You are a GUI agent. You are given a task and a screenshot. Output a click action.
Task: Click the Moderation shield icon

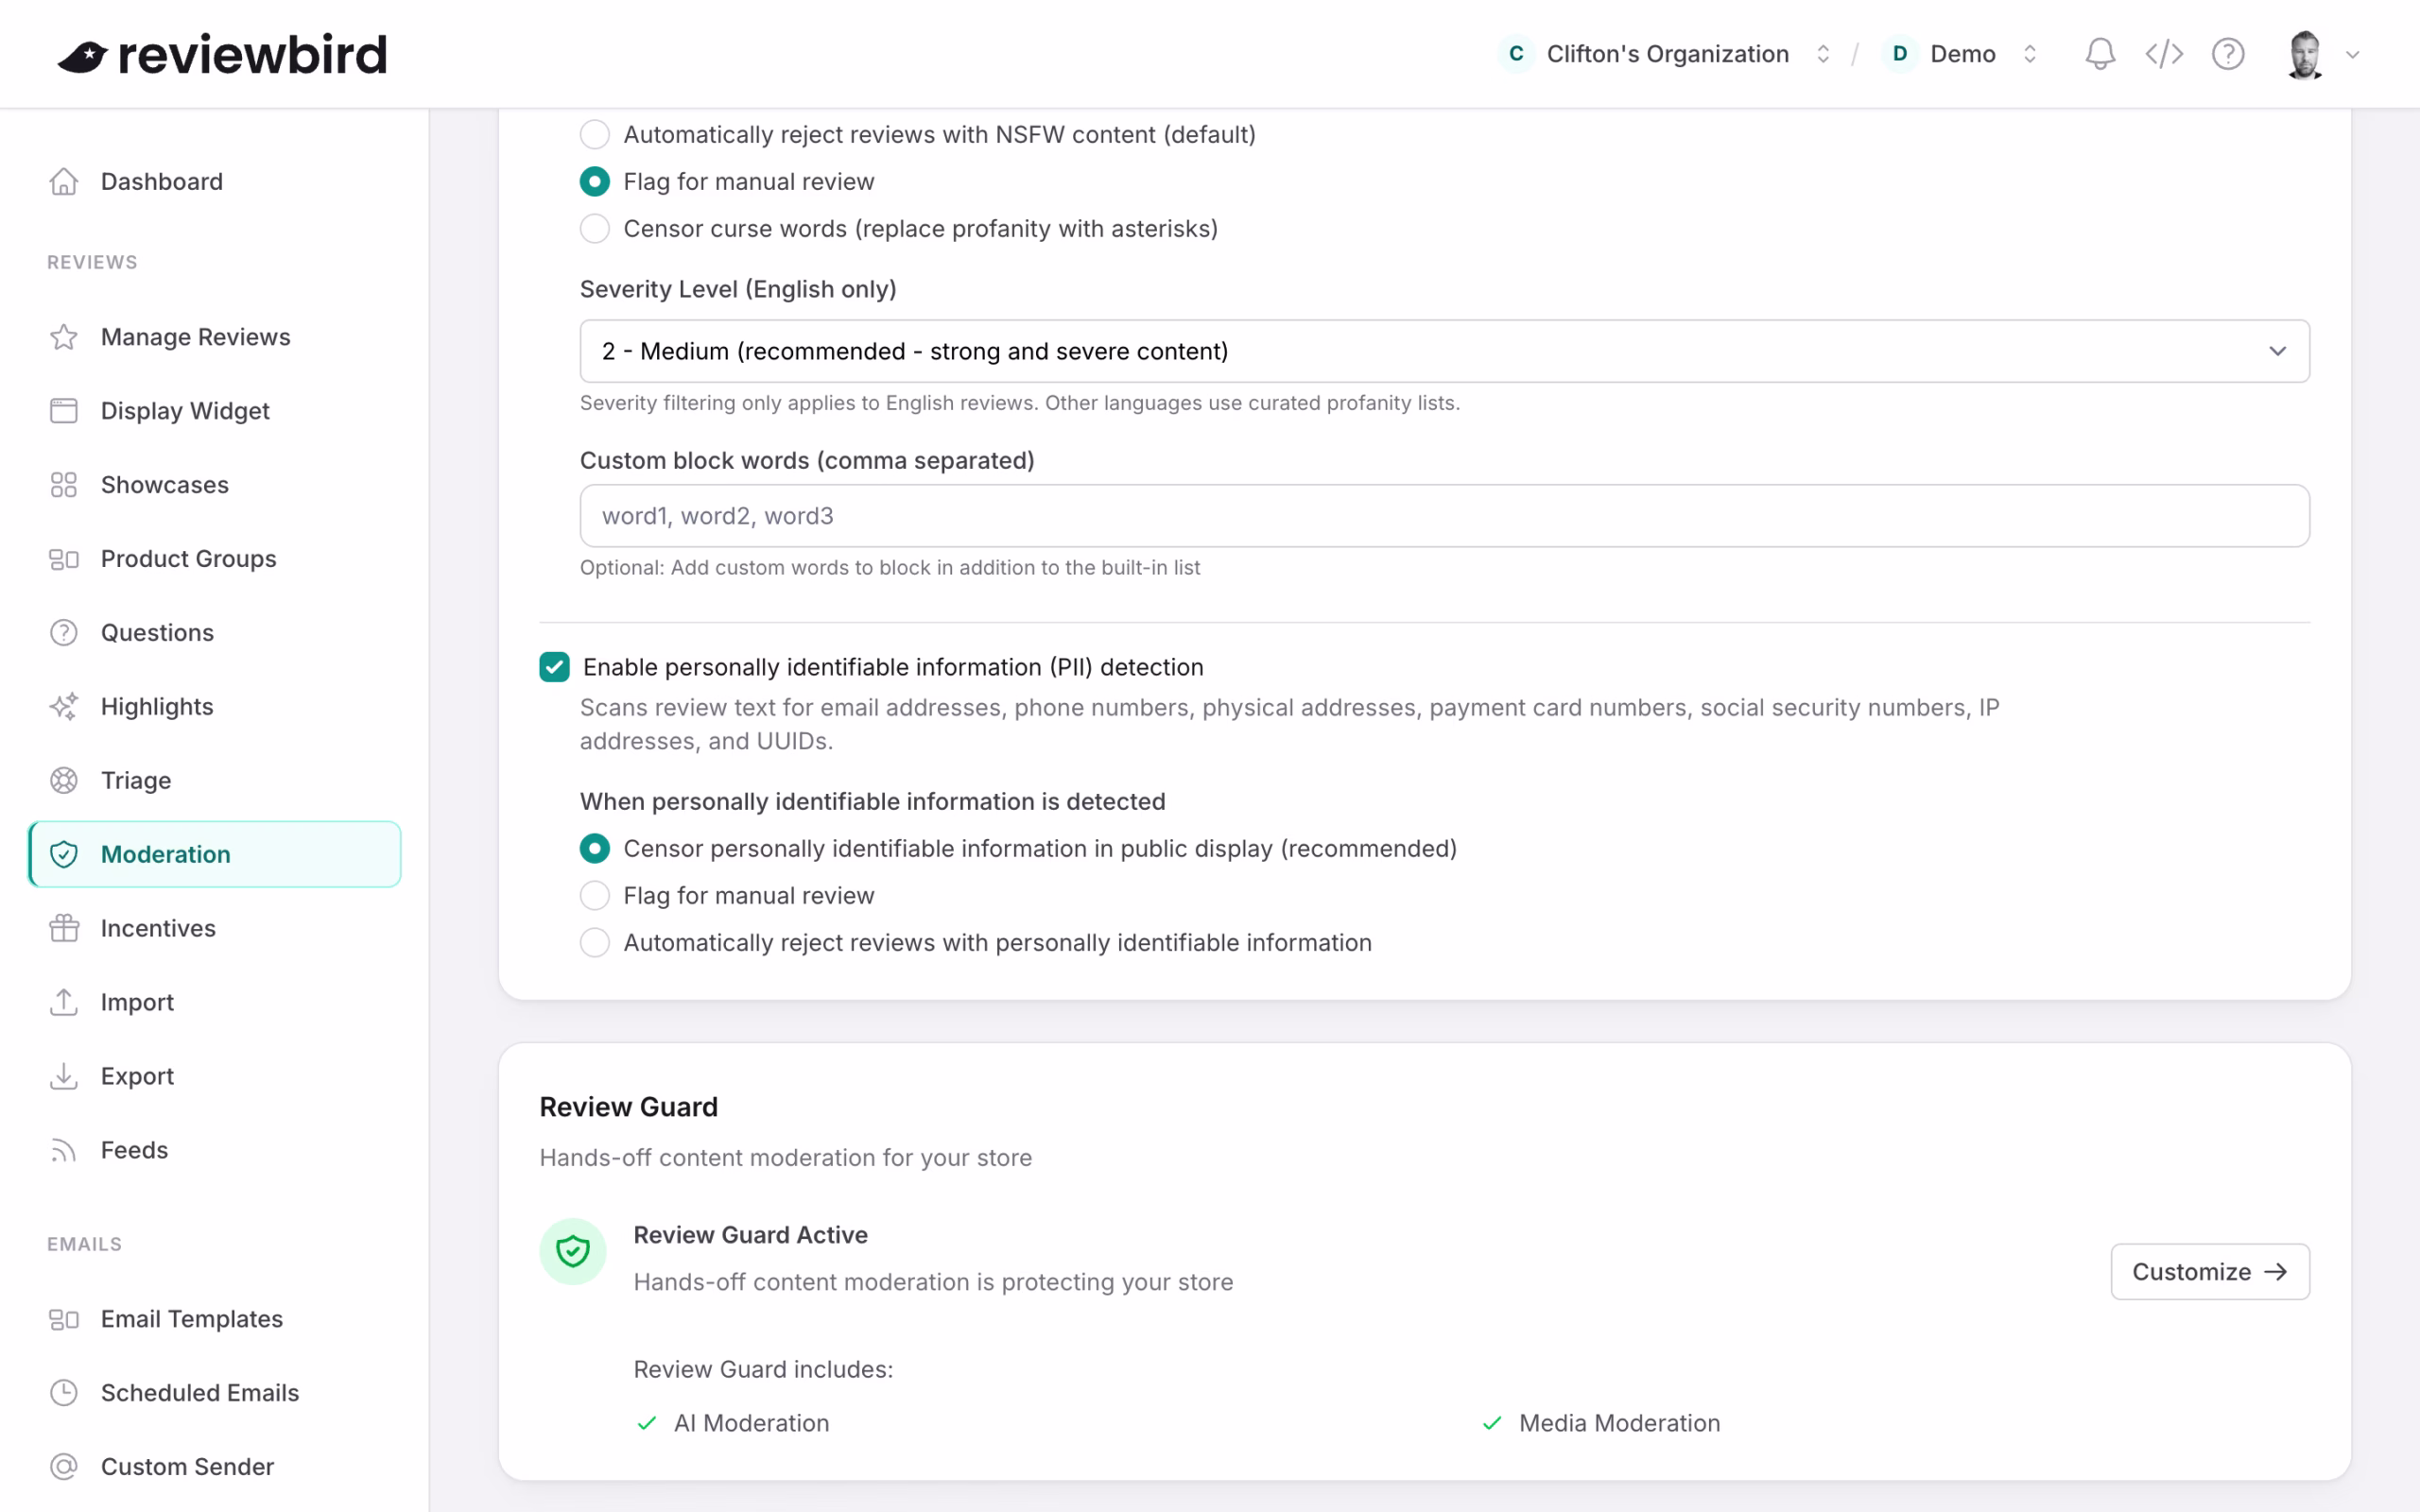pos(64,855)
